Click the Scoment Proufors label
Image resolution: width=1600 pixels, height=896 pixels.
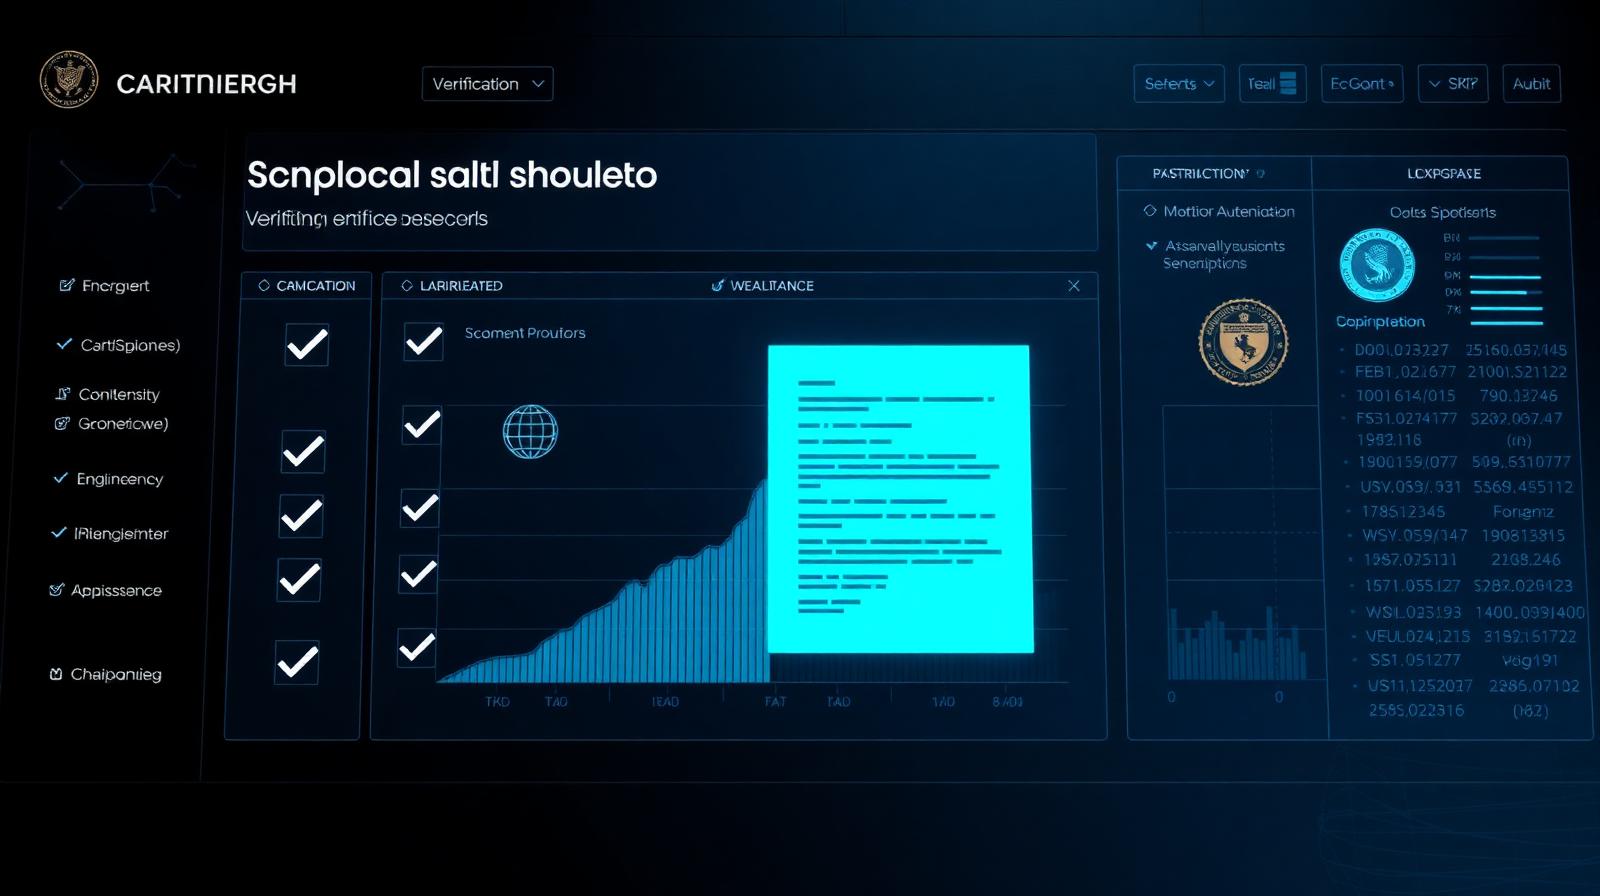click(525, 333)
